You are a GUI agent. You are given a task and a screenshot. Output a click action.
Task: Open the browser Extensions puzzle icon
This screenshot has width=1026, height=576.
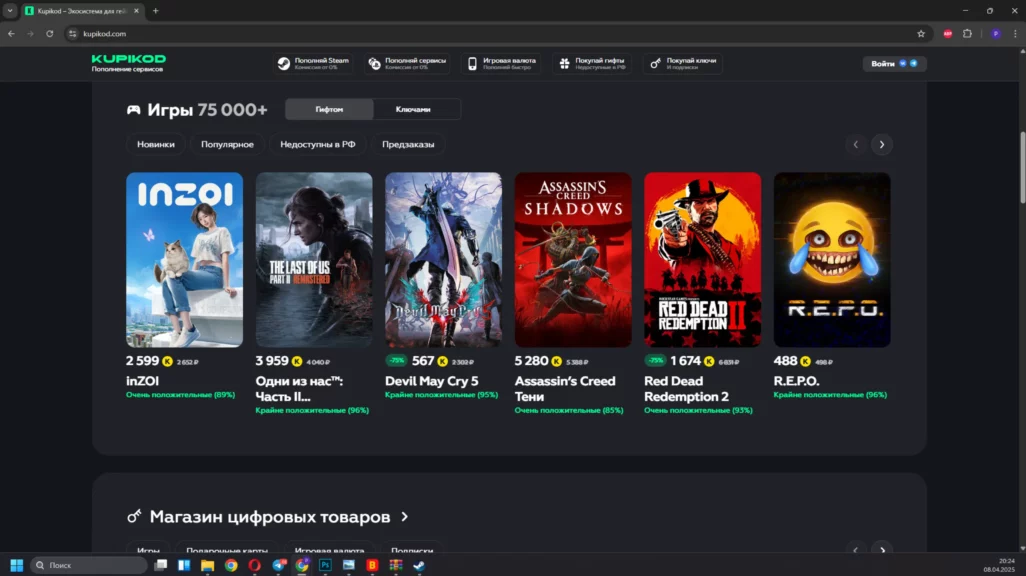coord(967,33)
